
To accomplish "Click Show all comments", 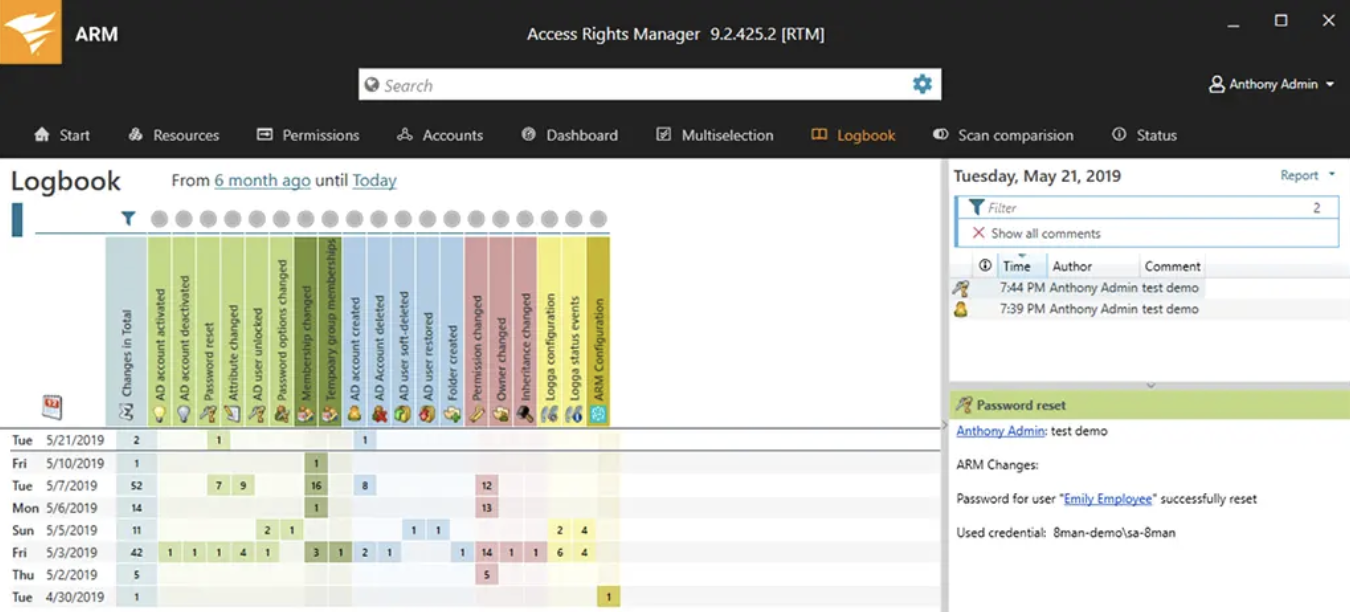I will [1045, 233].
